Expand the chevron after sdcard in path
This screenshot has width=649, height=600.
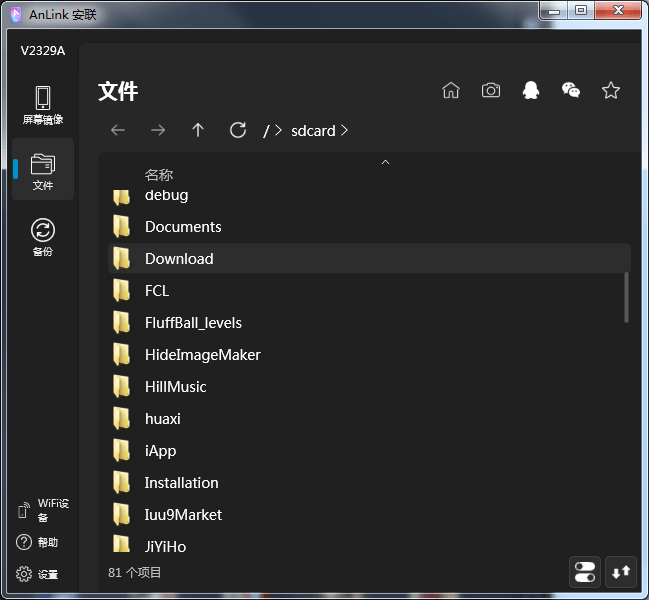coord(345,130)
